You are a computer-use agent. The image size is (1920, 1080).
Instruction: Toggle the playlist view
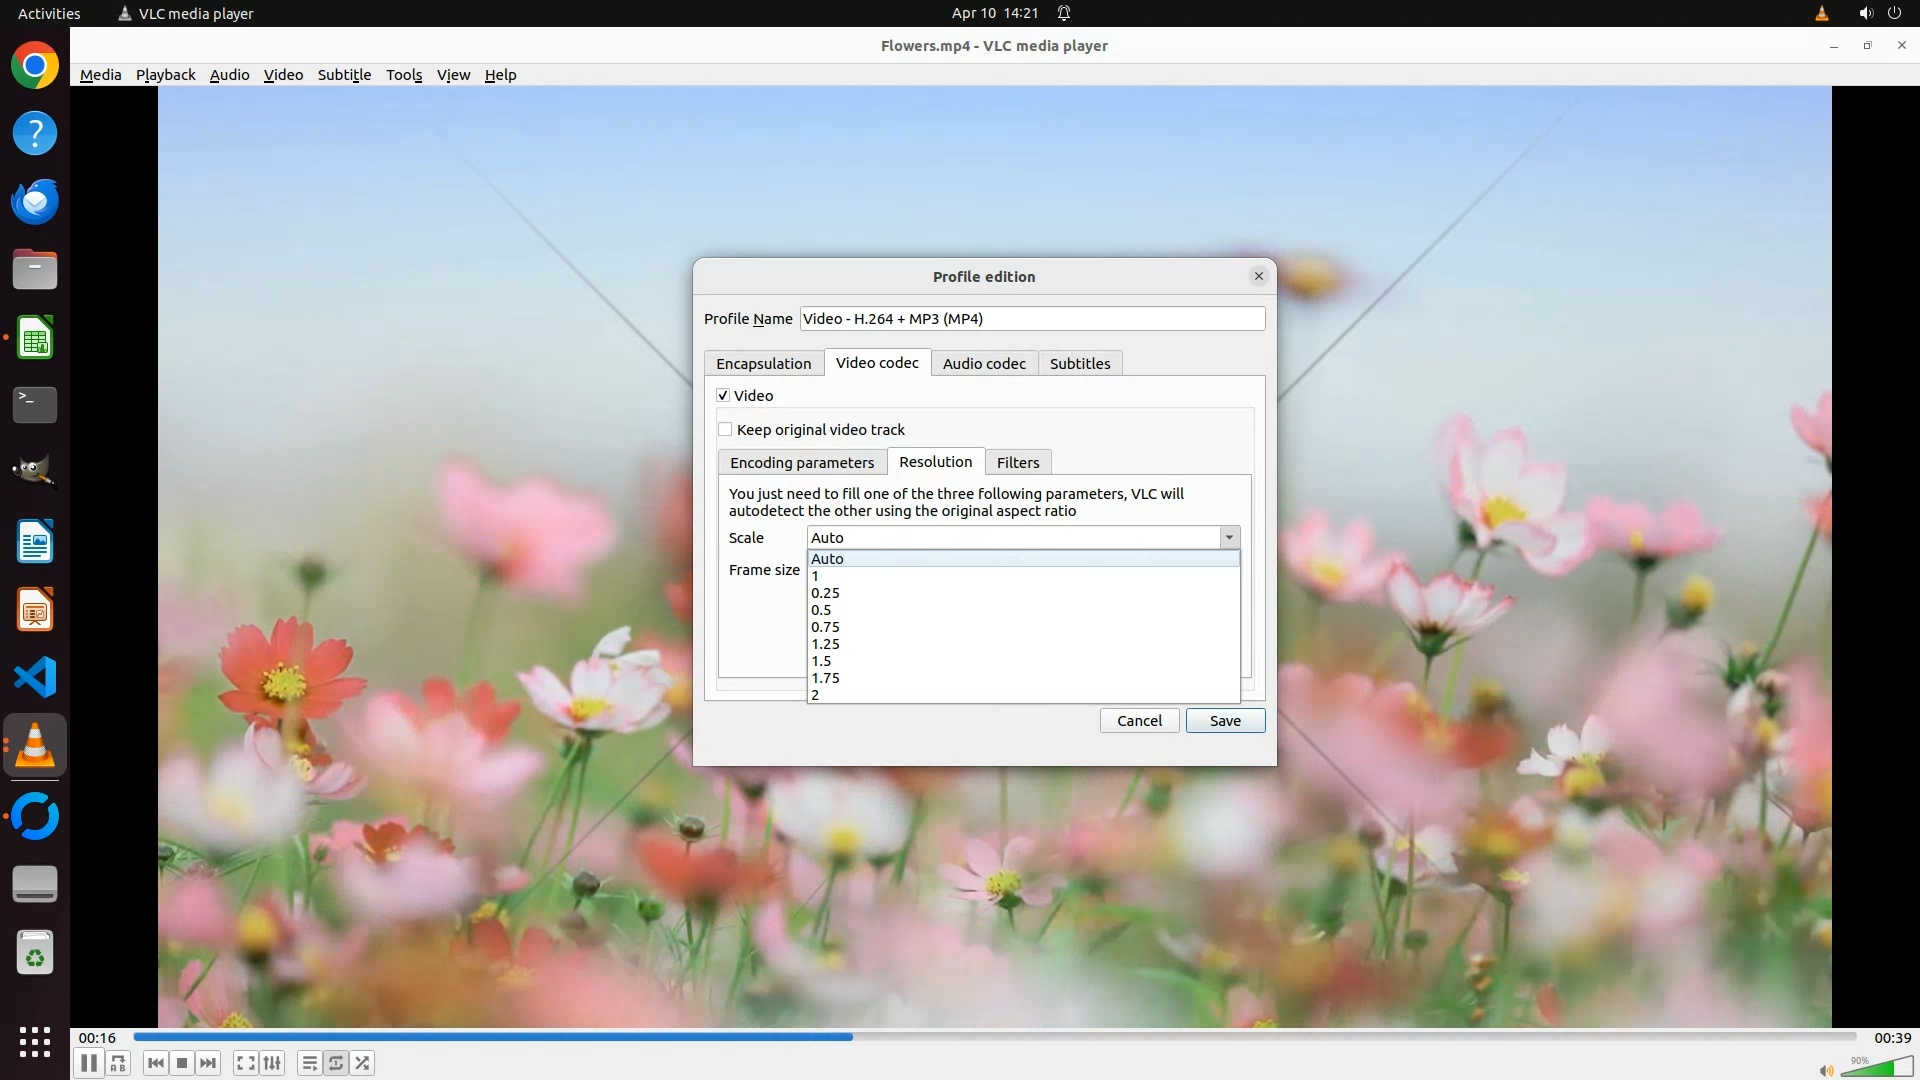309,1063
